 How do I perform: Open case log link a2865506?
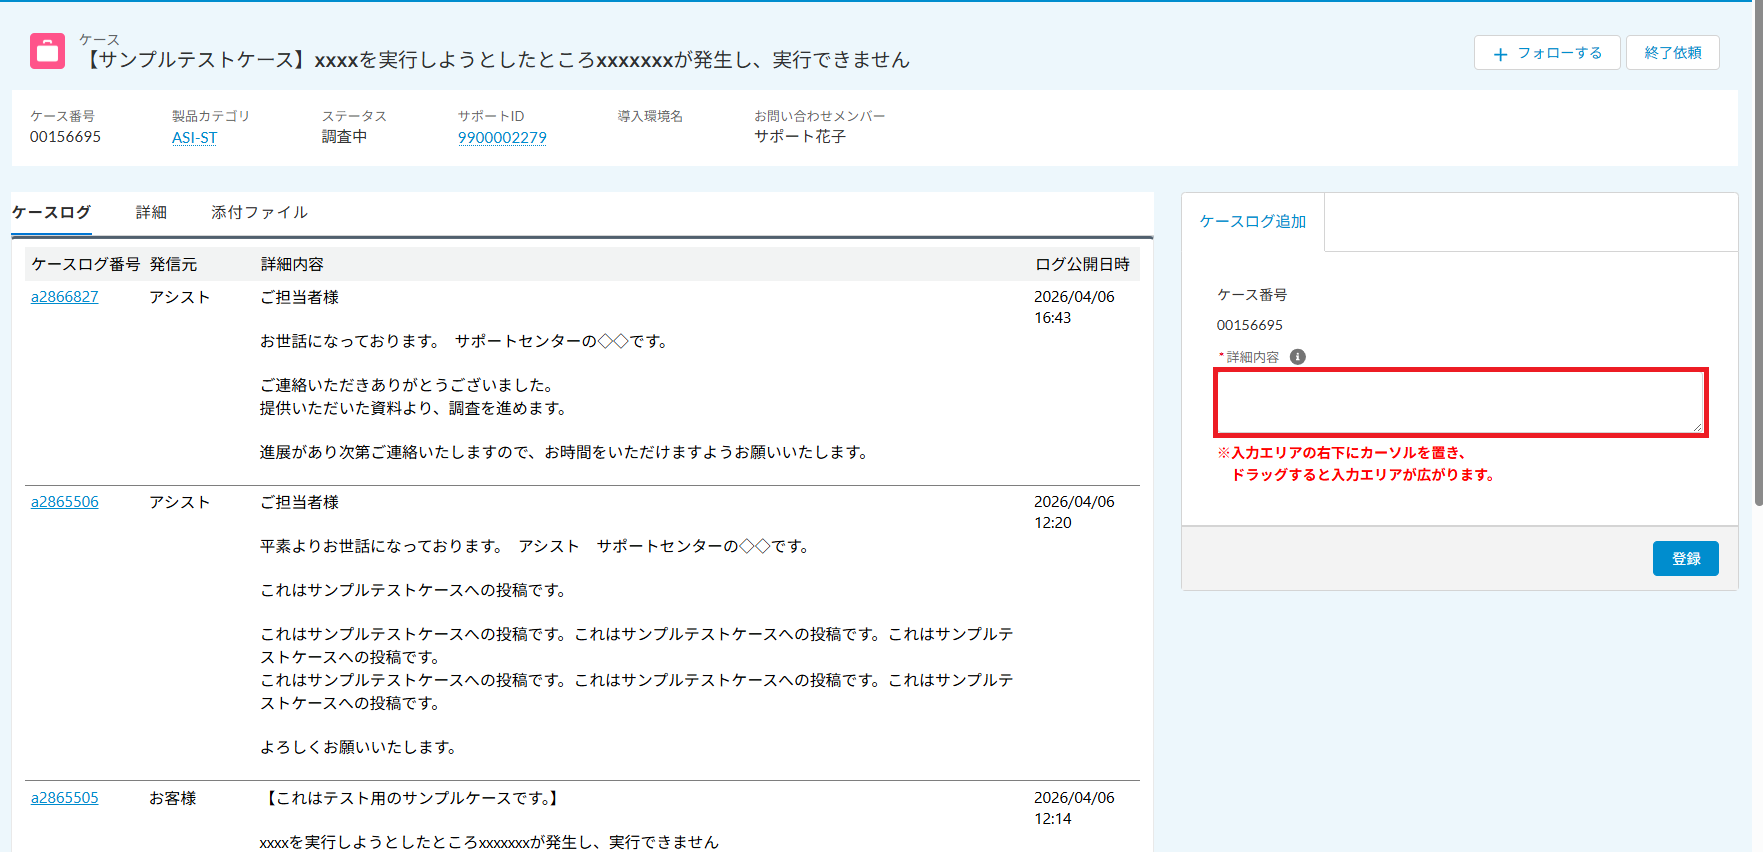[65, 502]
